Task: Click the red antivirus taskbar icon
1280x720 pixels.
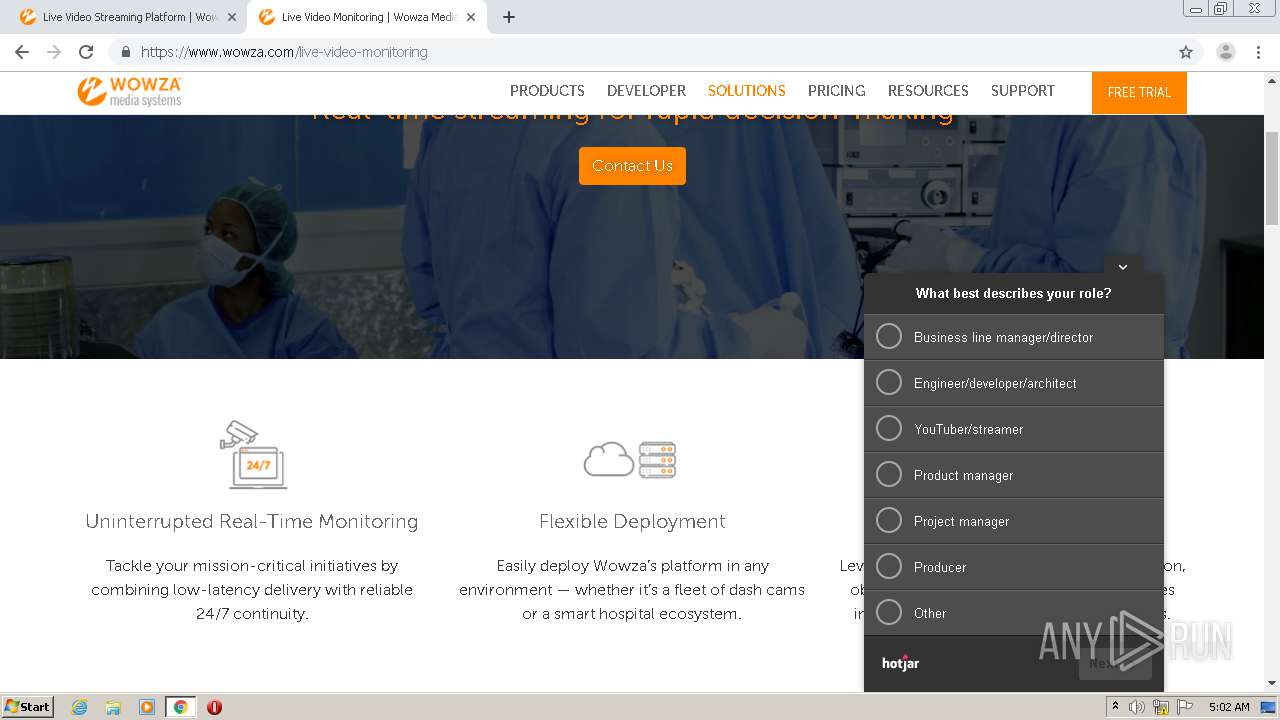Action: pyautogui.click(x=214, y=707)
